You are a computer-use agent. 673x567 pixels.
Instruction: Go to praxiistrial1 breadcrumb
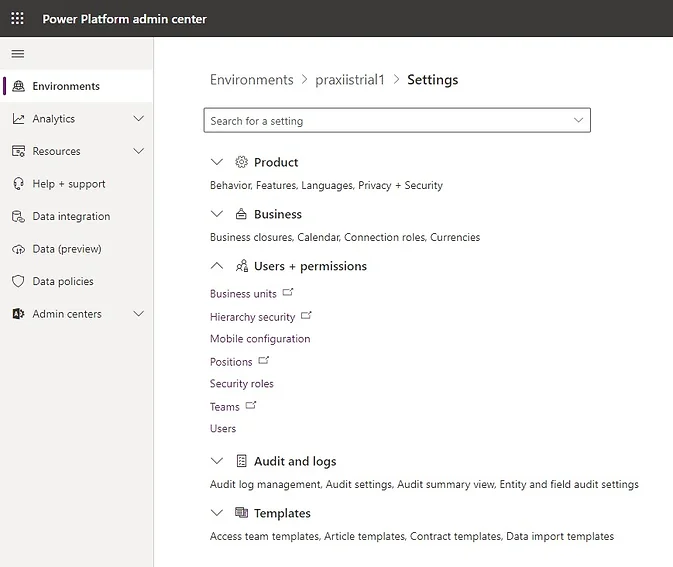coord(350,79)
